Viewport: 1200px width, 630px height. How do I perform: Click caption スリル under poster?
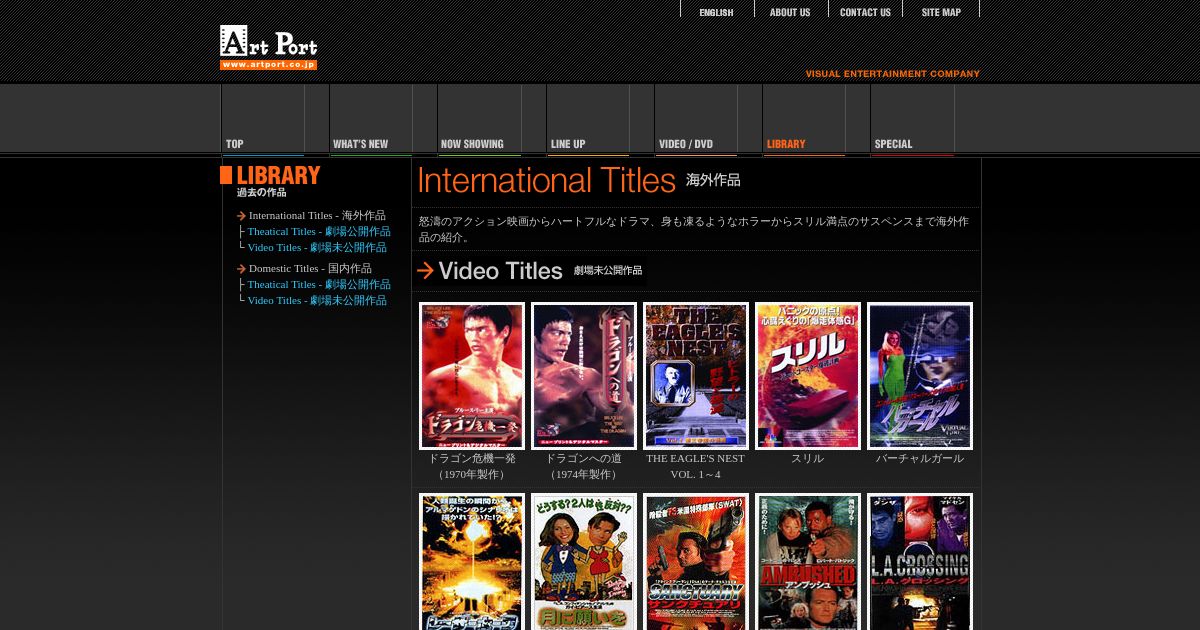(x=808, y=458)
